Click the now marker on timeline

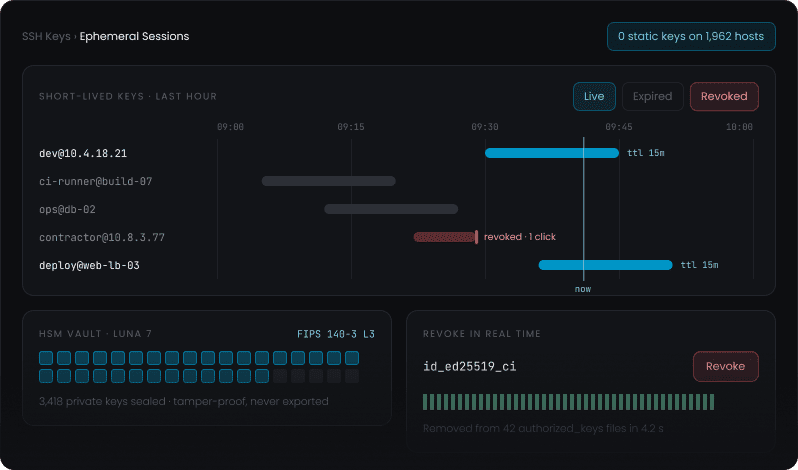[x=583, y=289]
